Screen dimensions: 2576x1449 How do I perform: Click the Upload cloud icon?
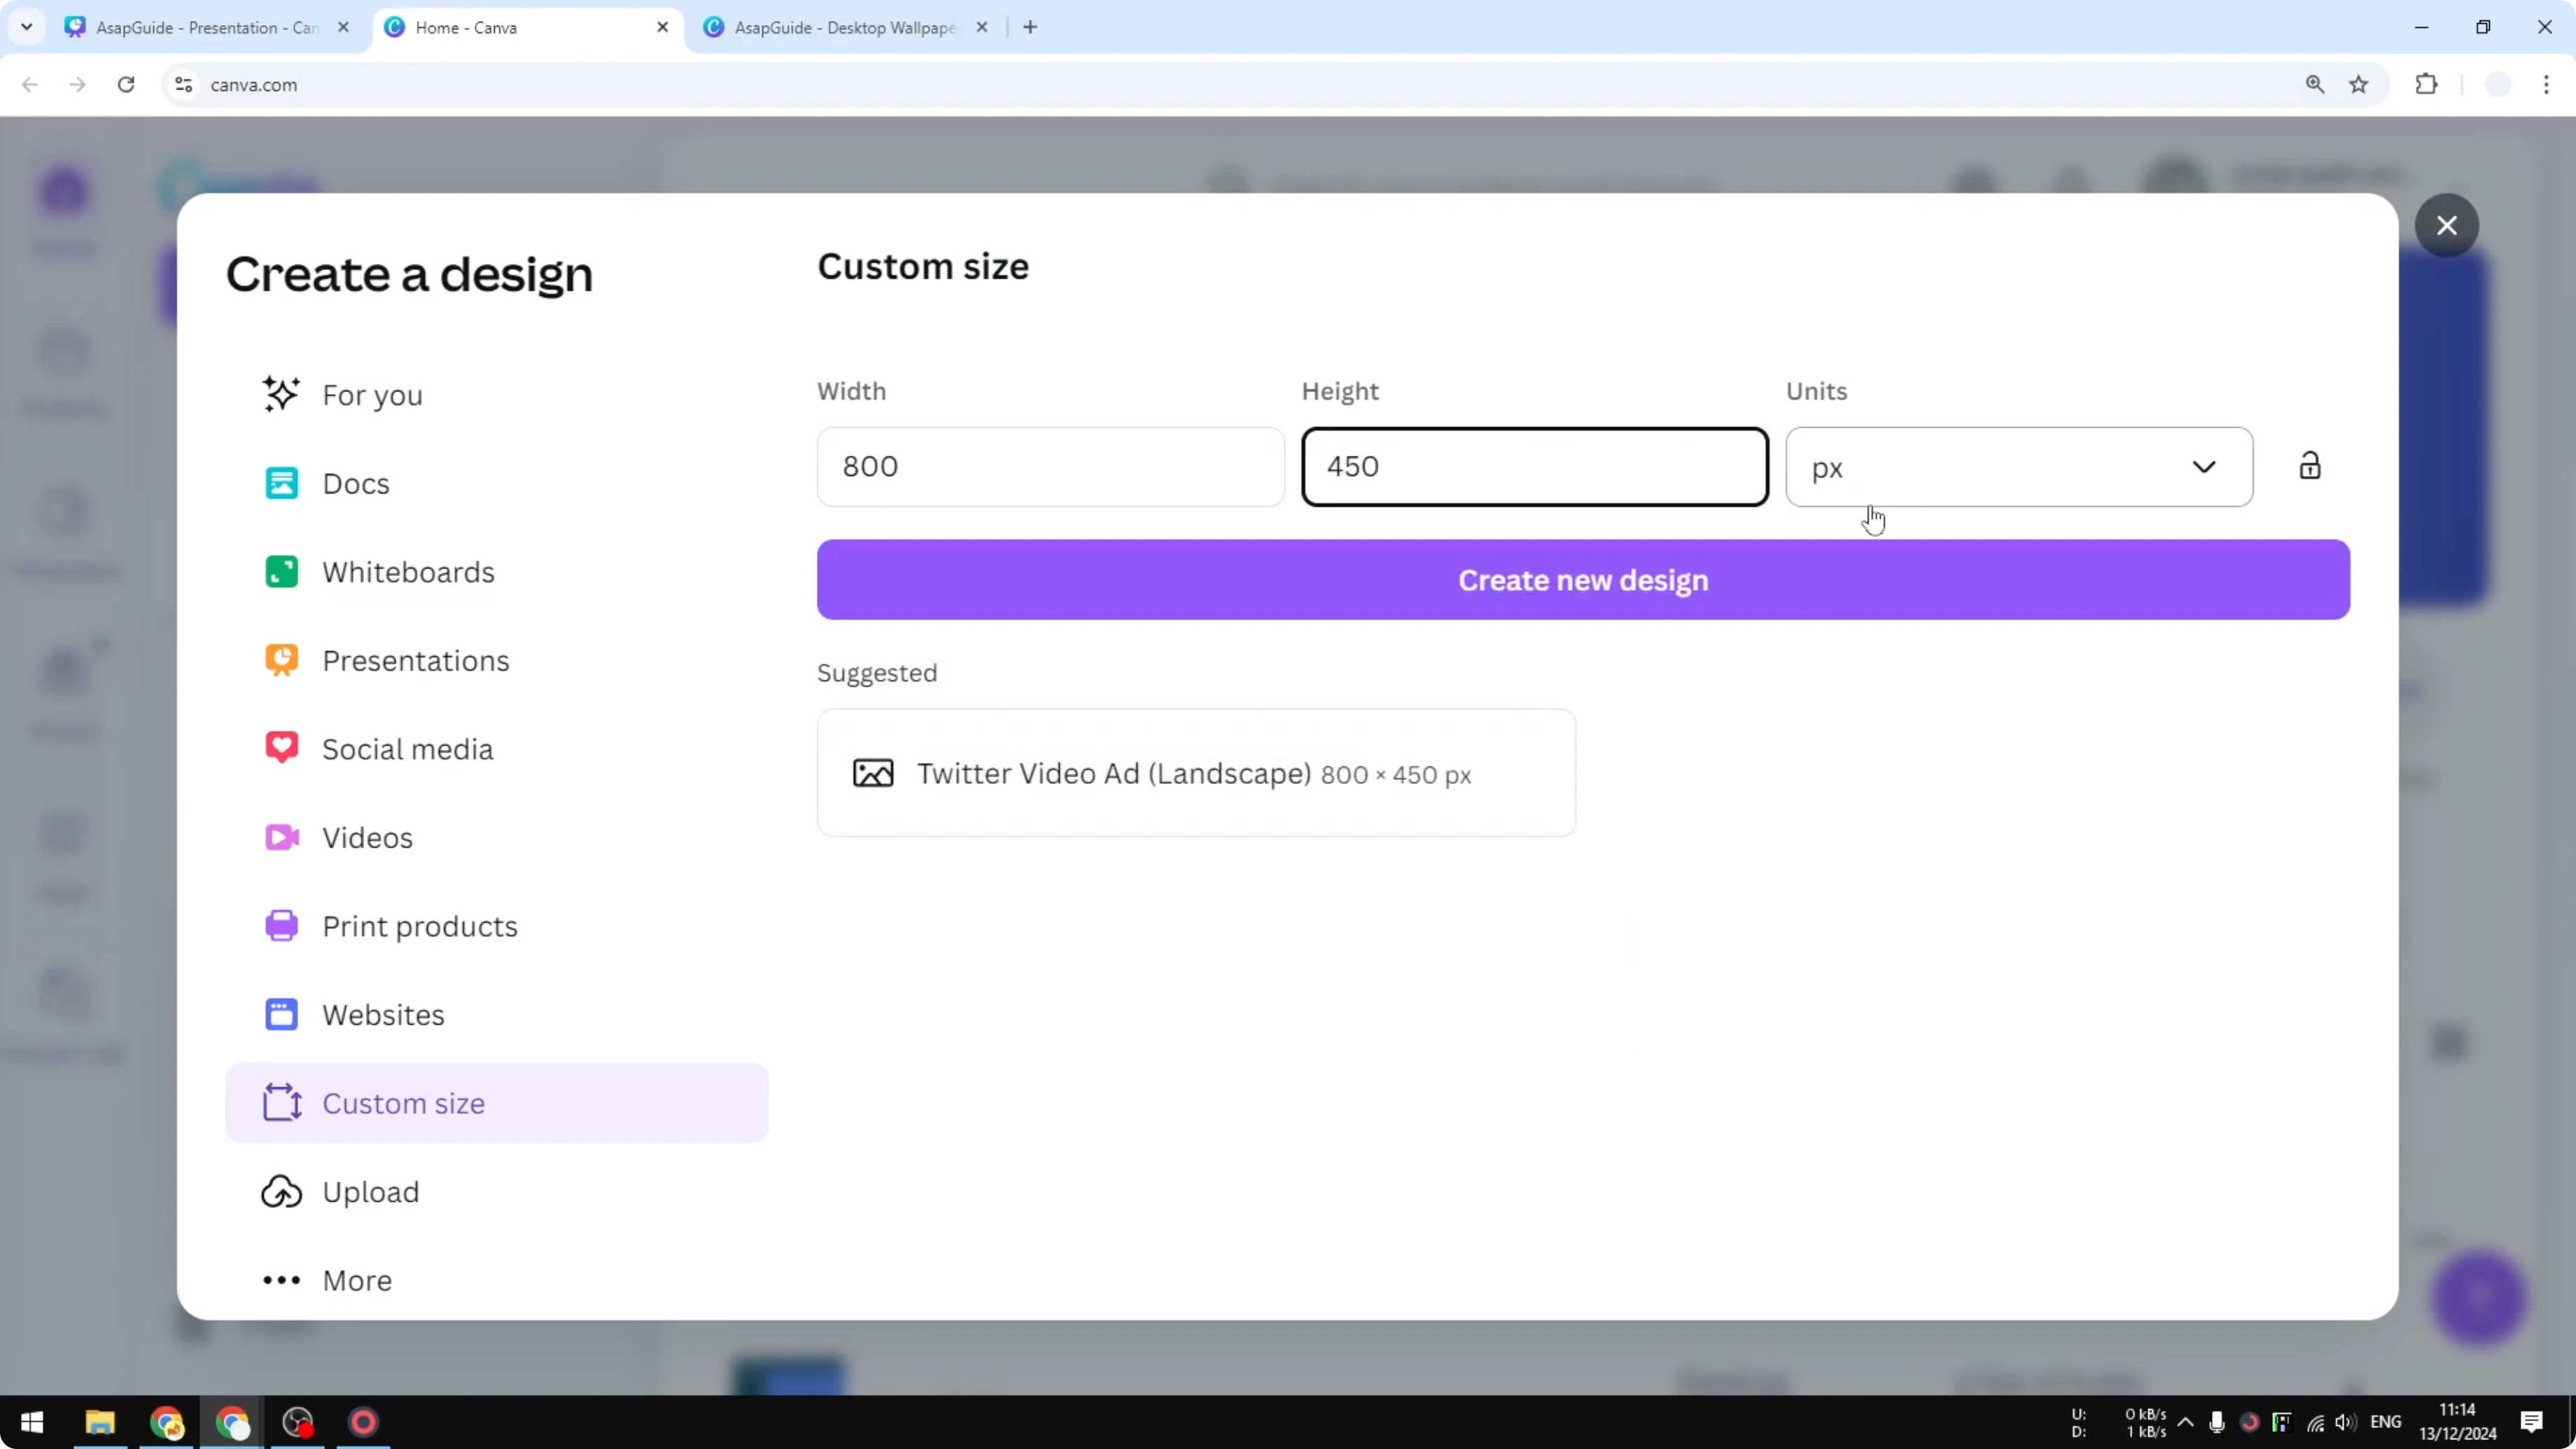point(281,1191)
